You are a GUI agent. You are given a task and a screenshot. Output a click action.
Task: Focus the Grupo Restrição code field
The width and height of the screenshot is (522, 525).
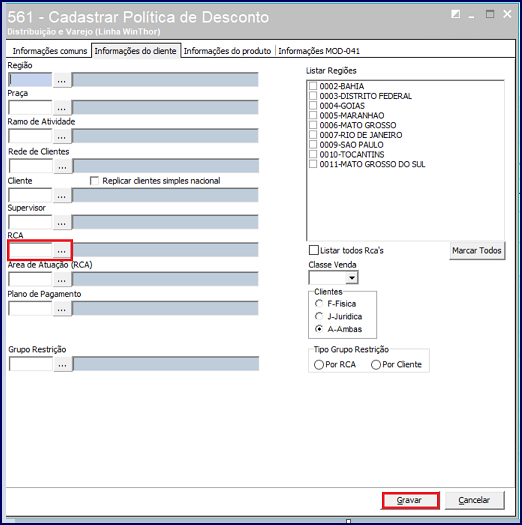[x=31, y=364]
